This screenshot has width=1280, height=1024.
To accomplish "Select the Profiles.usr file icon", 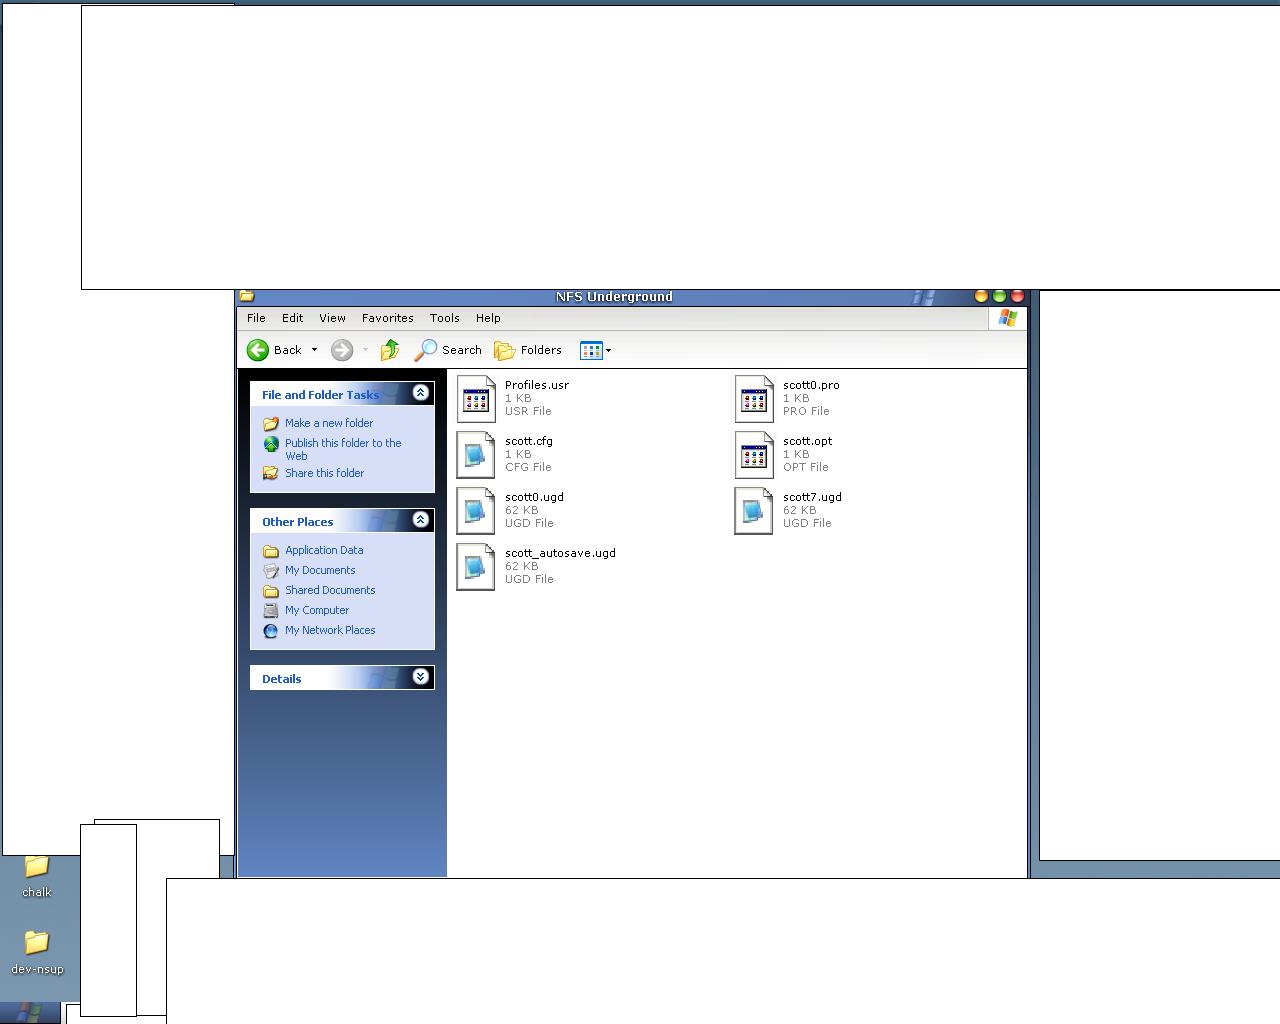I will [x=476, y=399].
